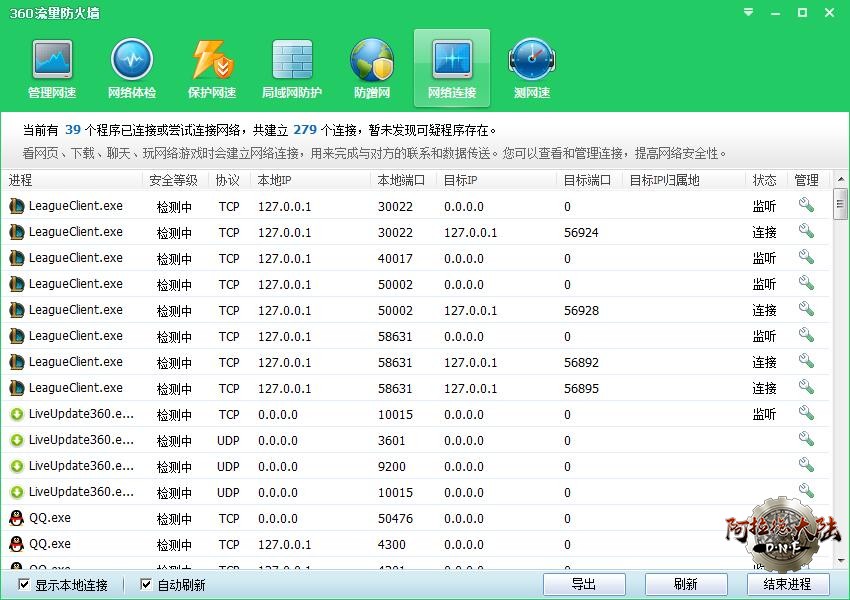Image resolution: width=850 pixels, height=600 pixels.
Task: Sort by 安全等级 column header
Action: point(173,181)
